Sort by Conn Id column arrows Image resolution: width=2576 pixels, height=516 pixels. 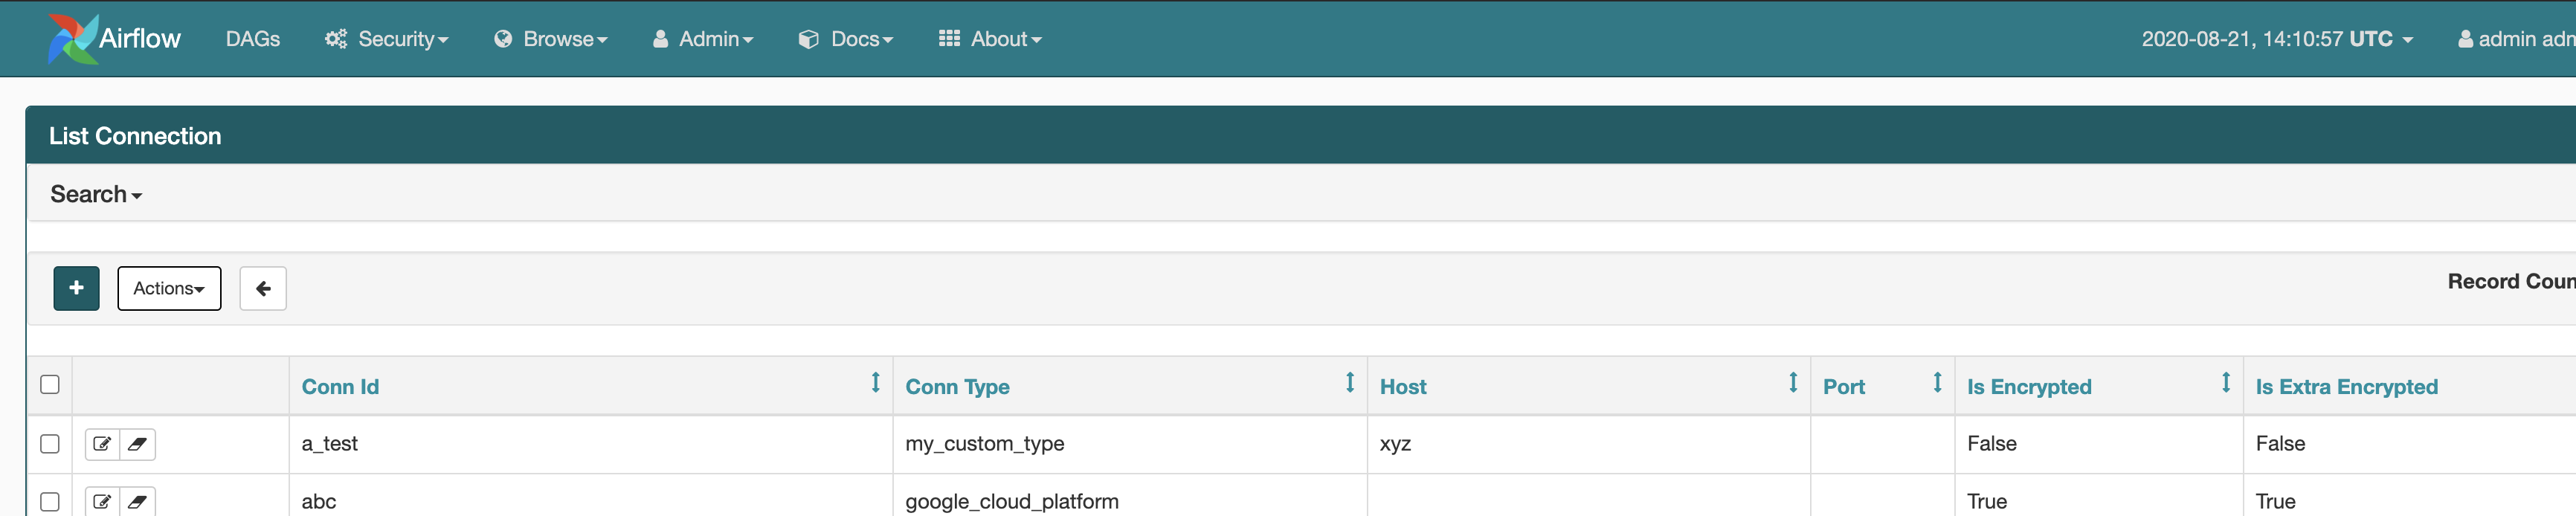tap(875, 382)
